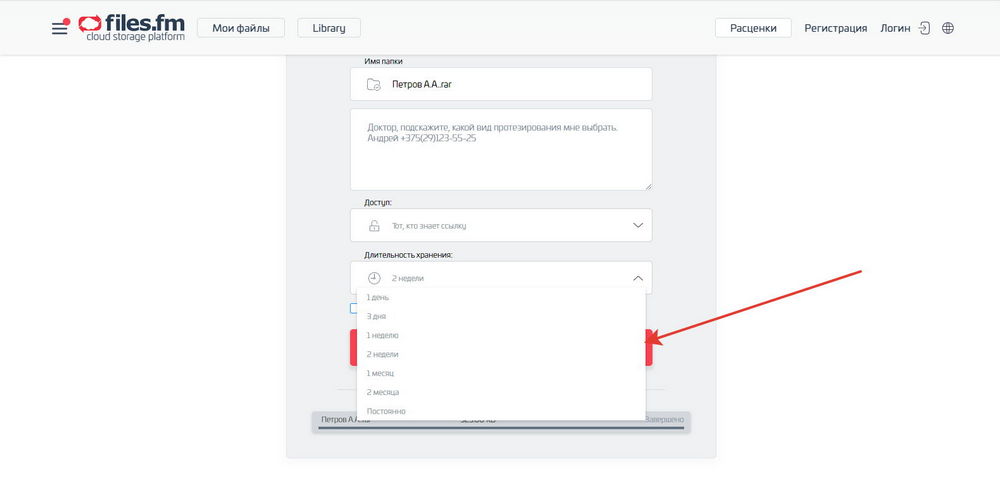Expand the access dropdown chevron
The image size is (1000, 480).
click(638, 225)
